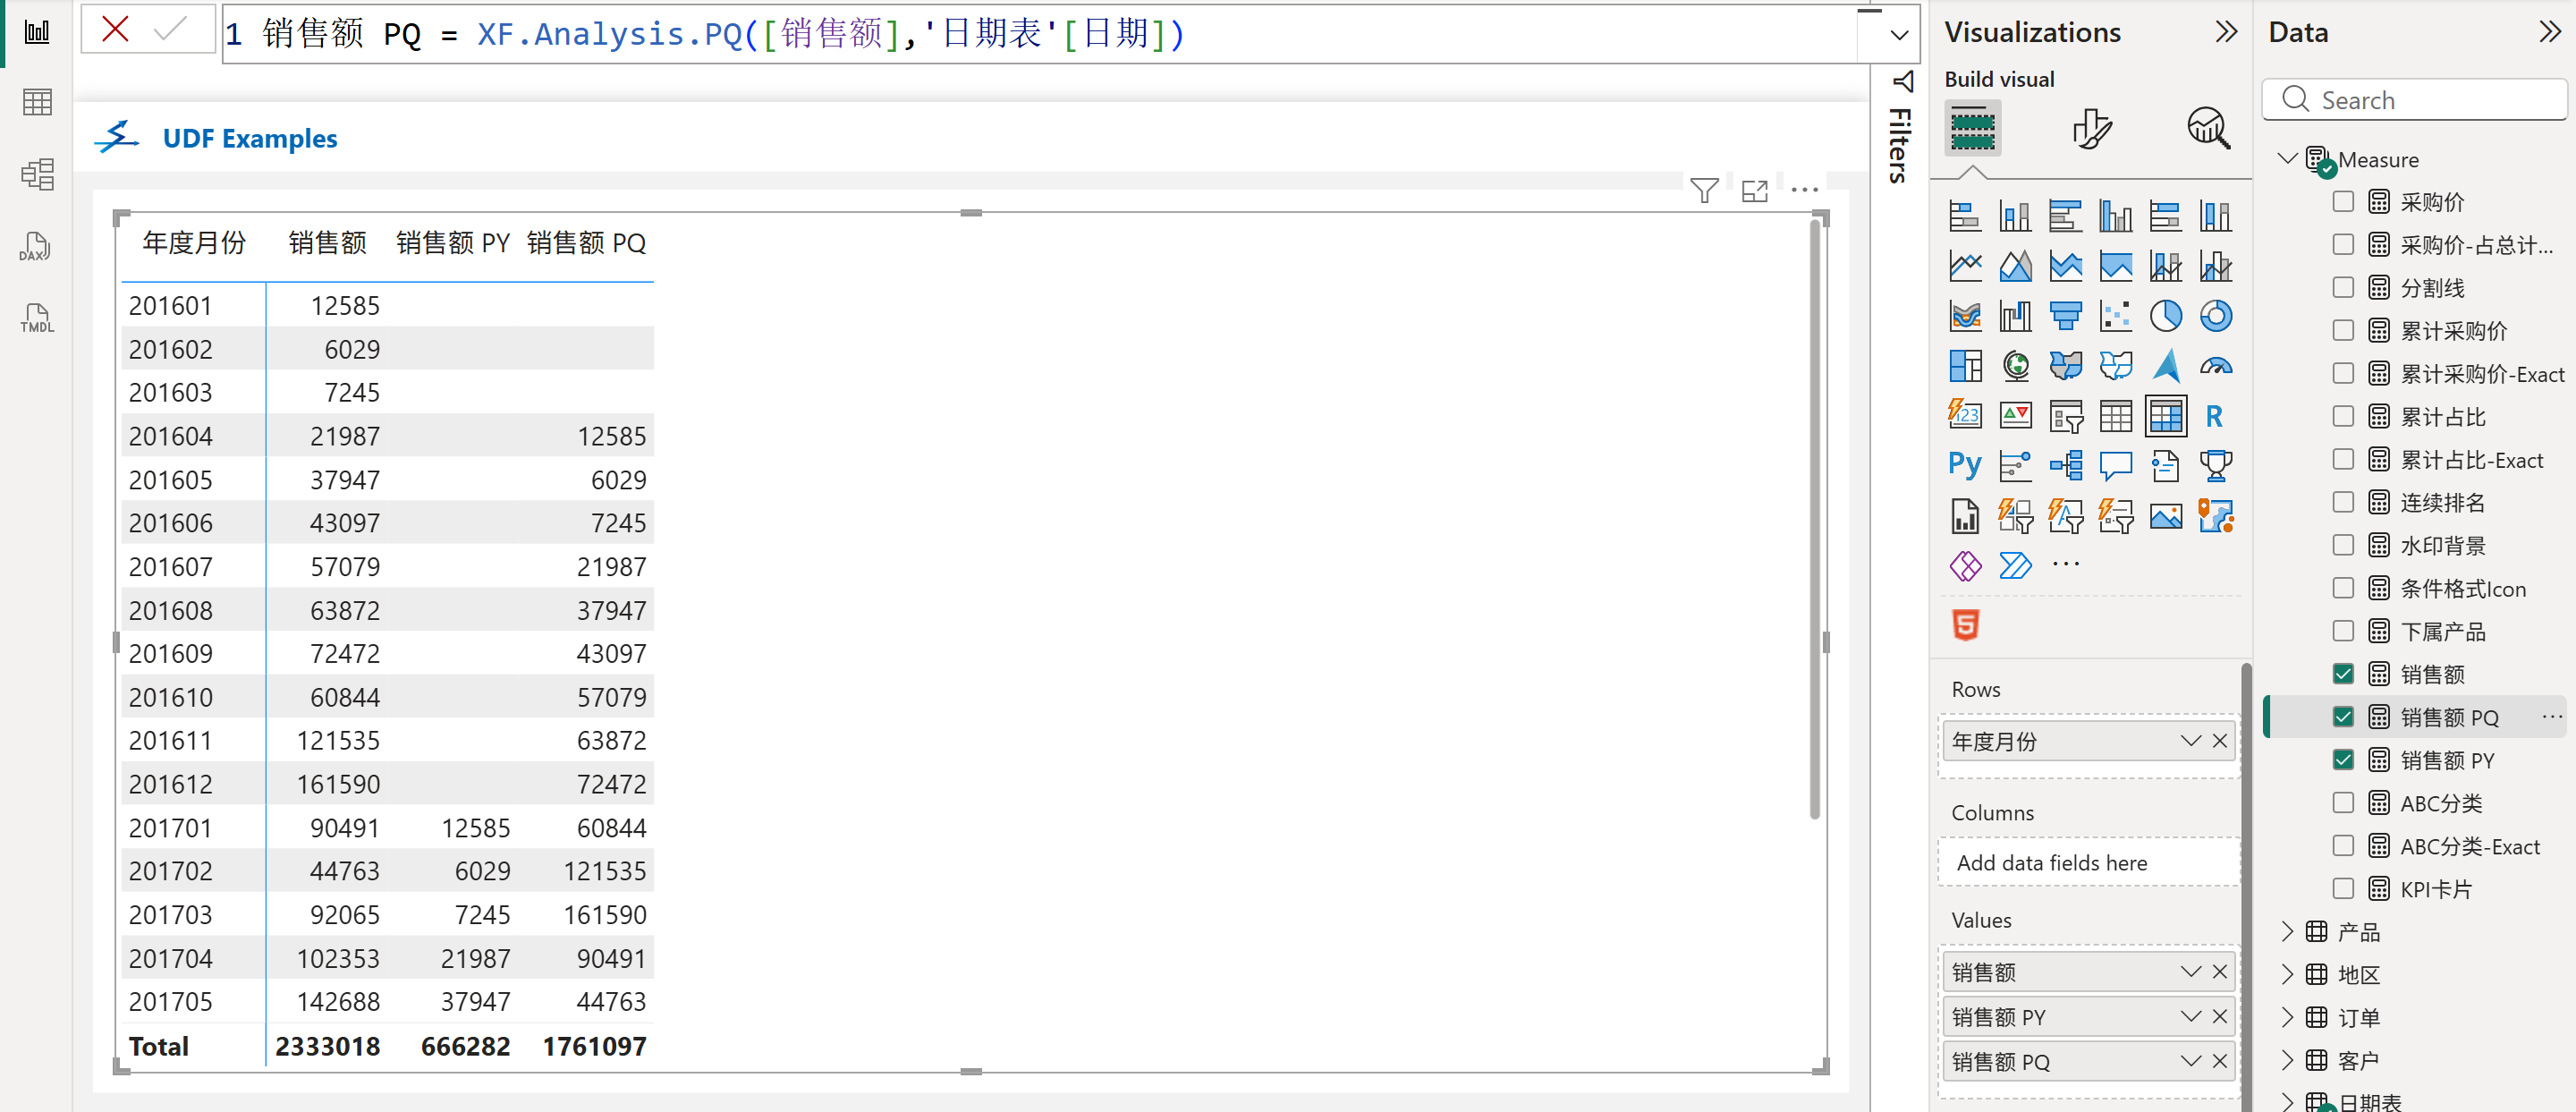
Task: Open dropdown for 年度月份 Rows field
Action: (x=2190, y=741)
